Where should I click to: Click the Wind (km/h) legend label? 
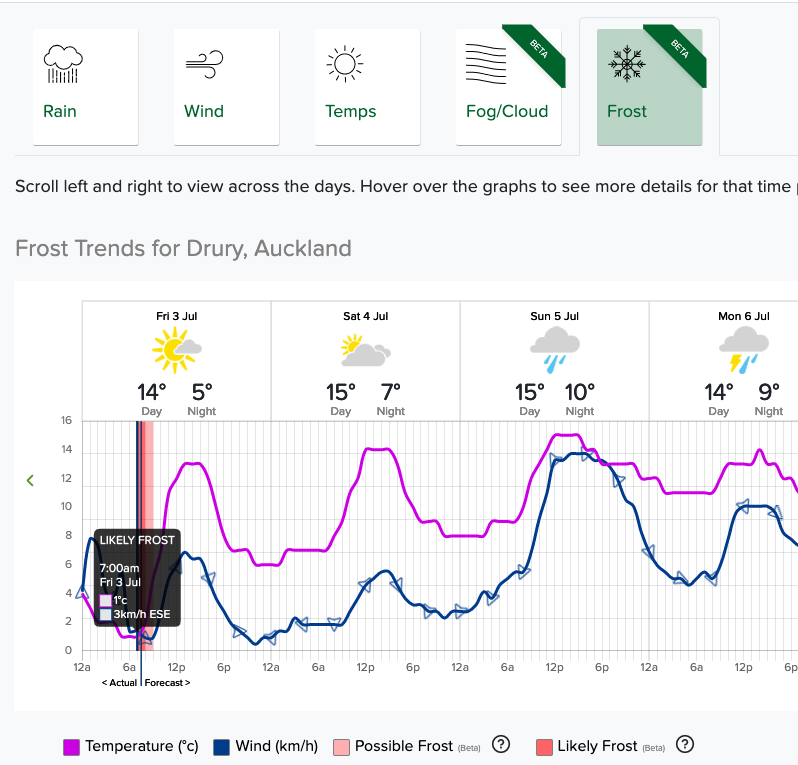point(277,746)
